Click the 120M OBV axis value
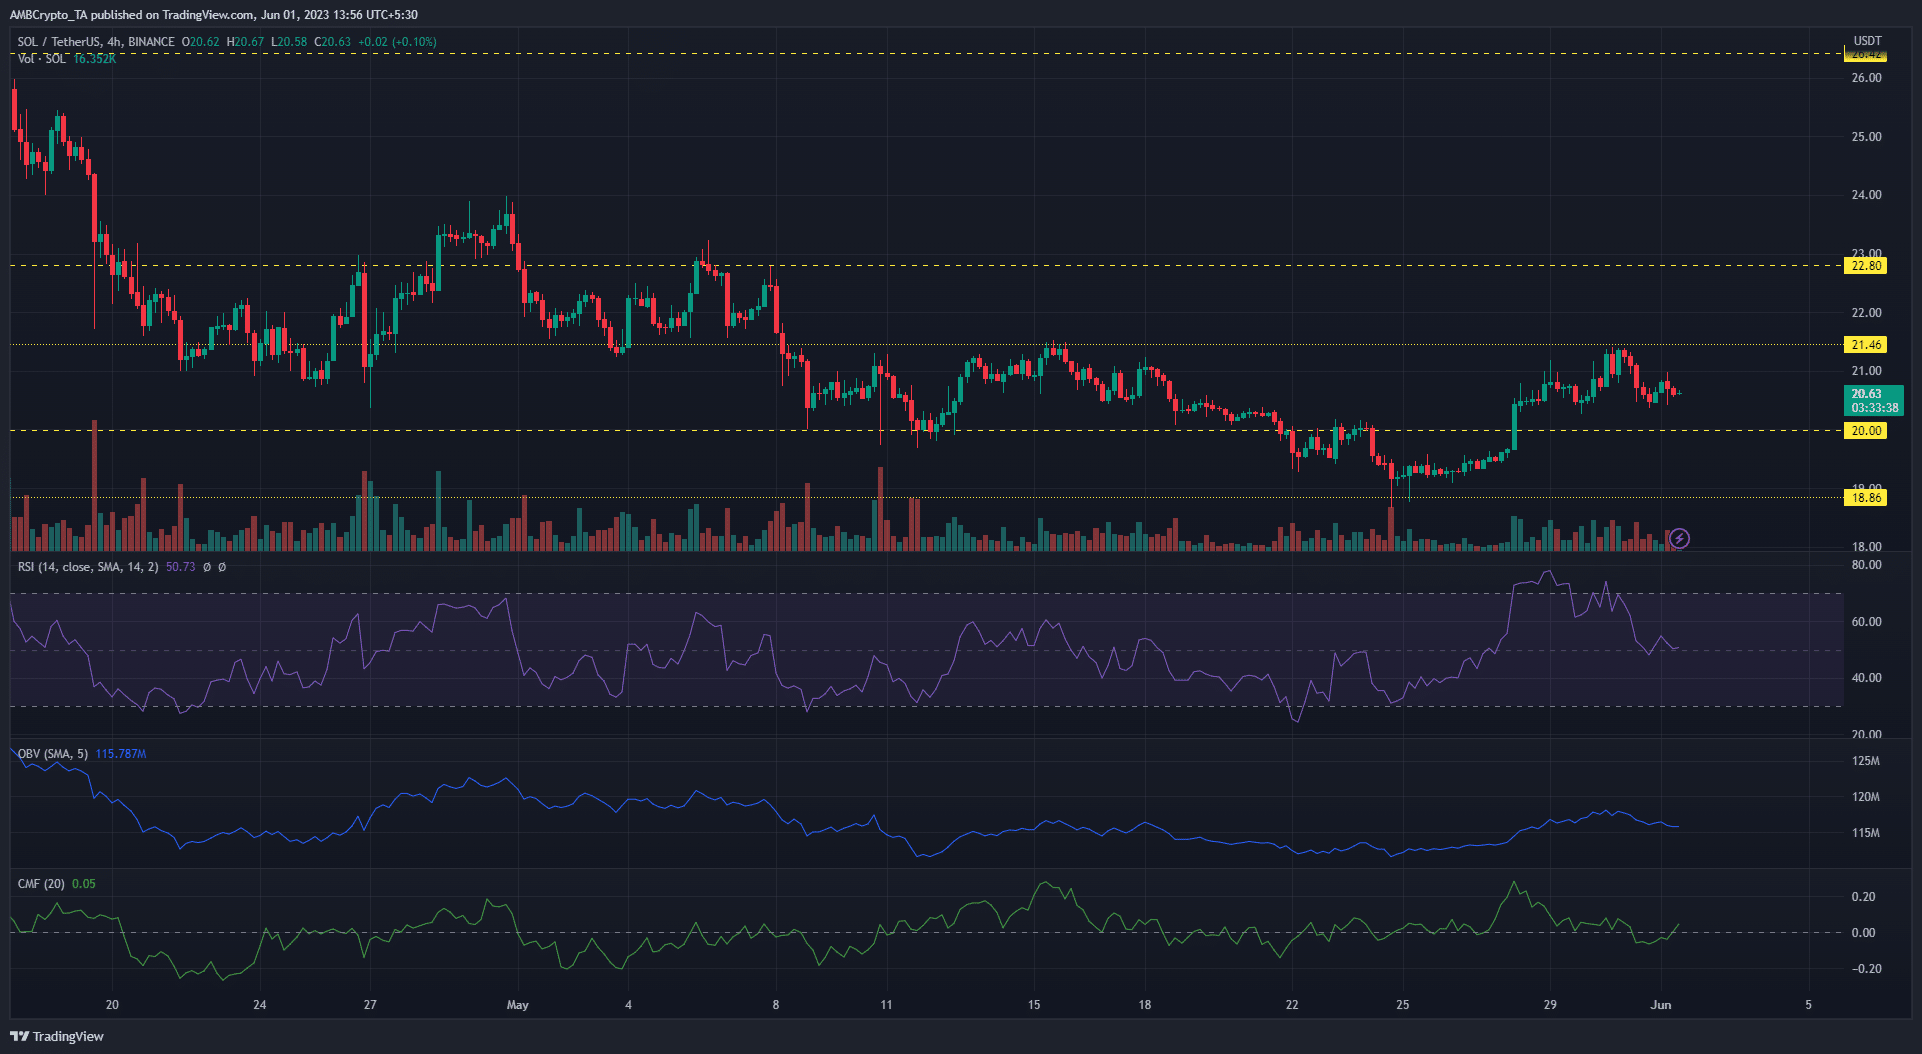 [x=1866, y=798]
